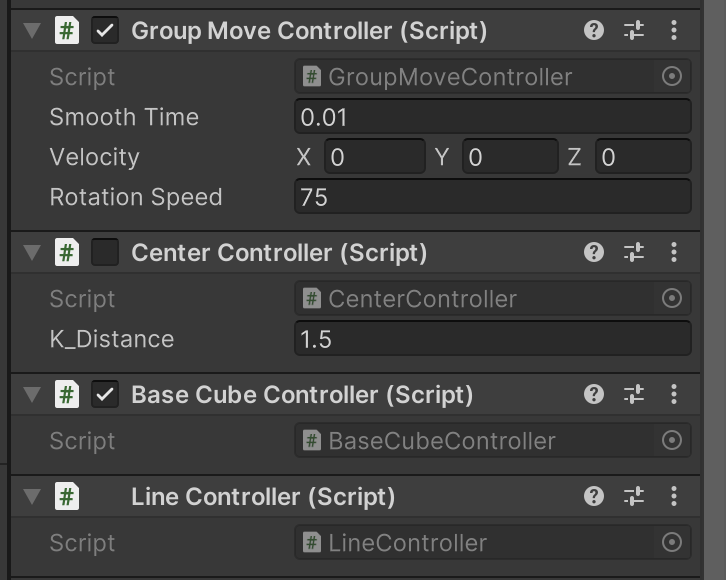
Task: Collapse the Center Controller foldout arrow
Action: pos(32,252)
